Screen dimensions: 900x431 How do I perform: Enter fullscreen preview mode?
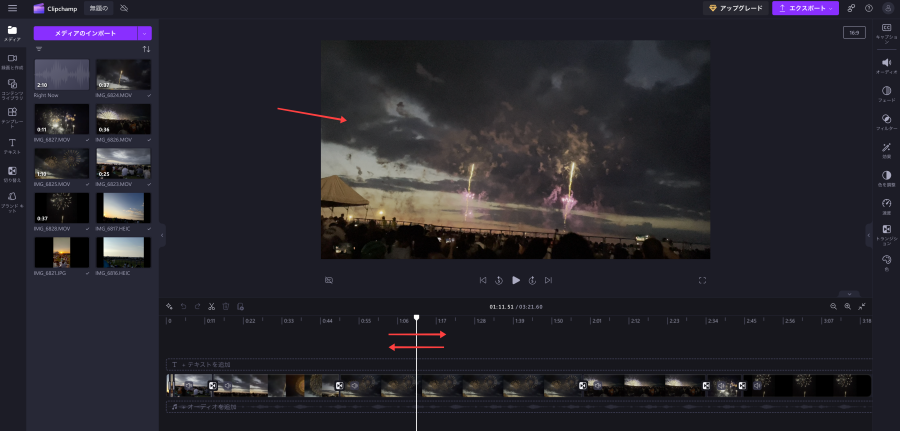(x=702, y=280)
